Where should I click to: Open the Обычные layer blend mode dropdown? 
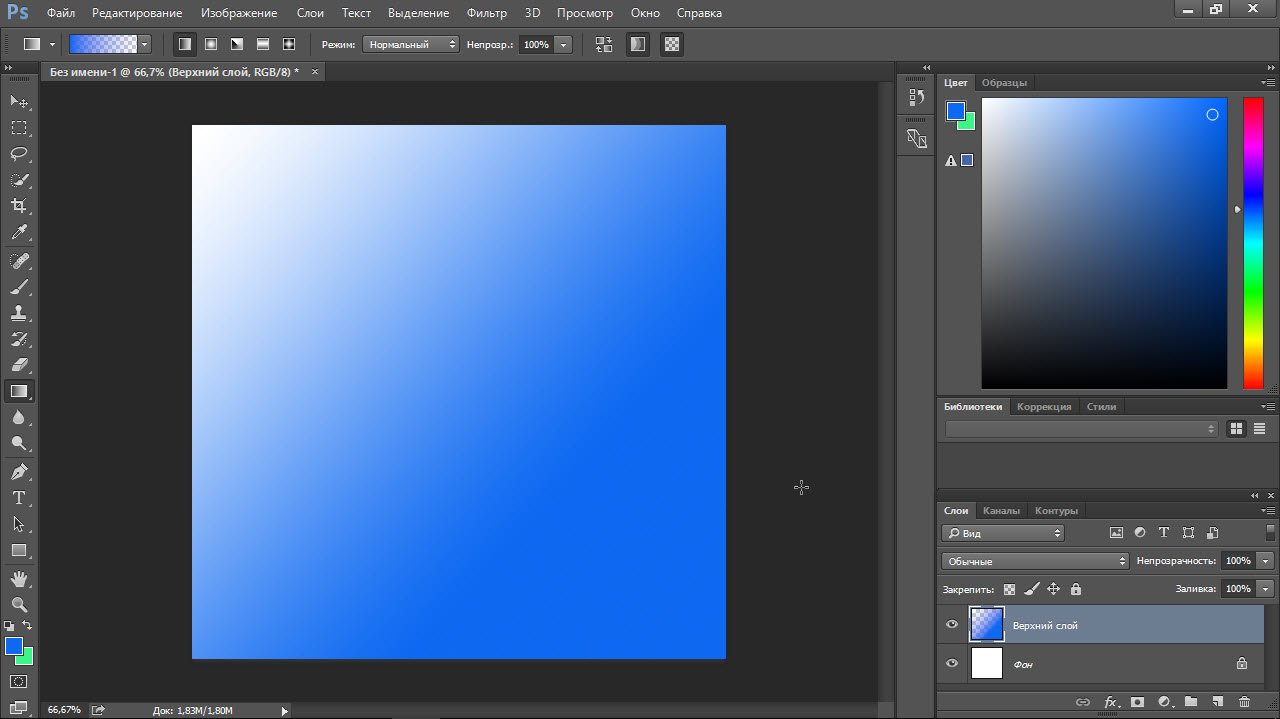(1036, 561)
